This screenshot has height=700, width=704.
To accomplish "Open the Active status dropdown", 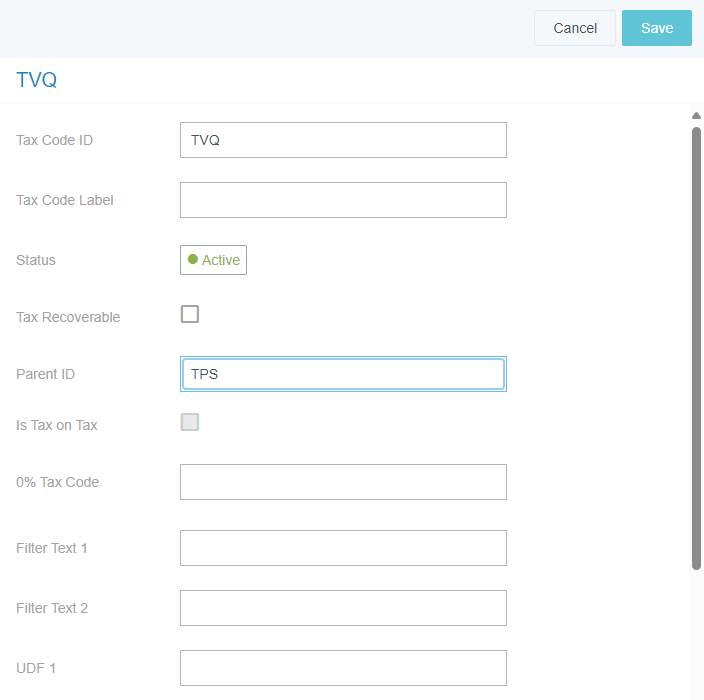I will (x=213, y=260).
